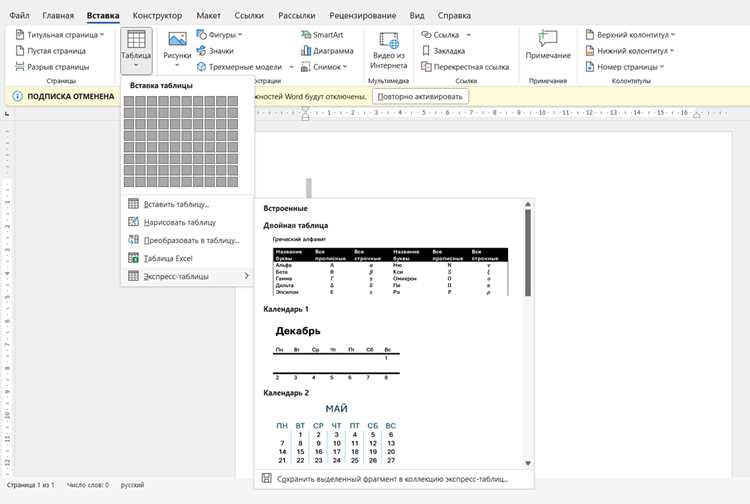Open the Файл tab
The height and width of the screenshot is (504, 750).
(19, 15)
